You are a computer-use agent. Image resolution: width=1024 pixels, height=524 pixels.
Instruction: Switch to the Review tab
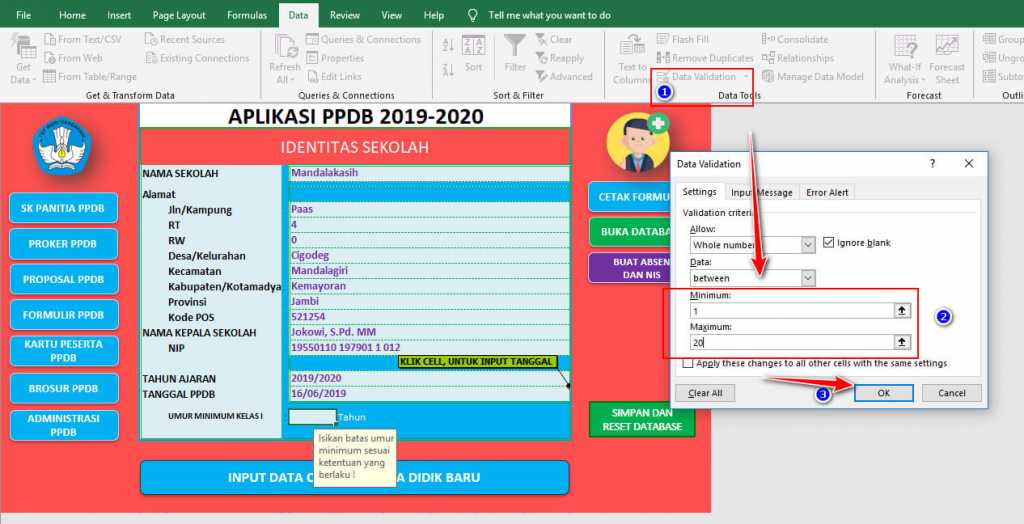click(x=345, y=15)
